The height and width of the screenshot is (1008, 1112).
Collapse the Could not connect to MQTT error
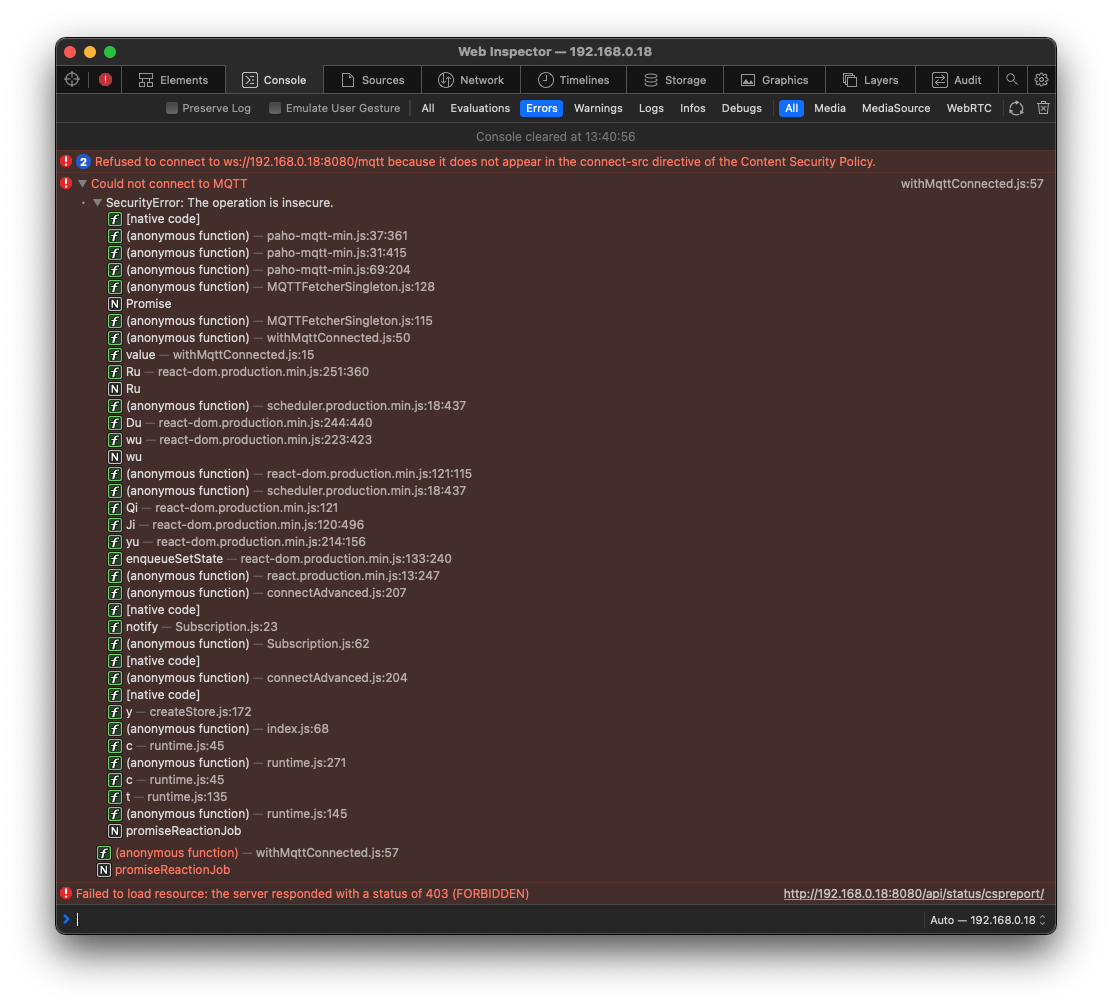tap(82, 183)
